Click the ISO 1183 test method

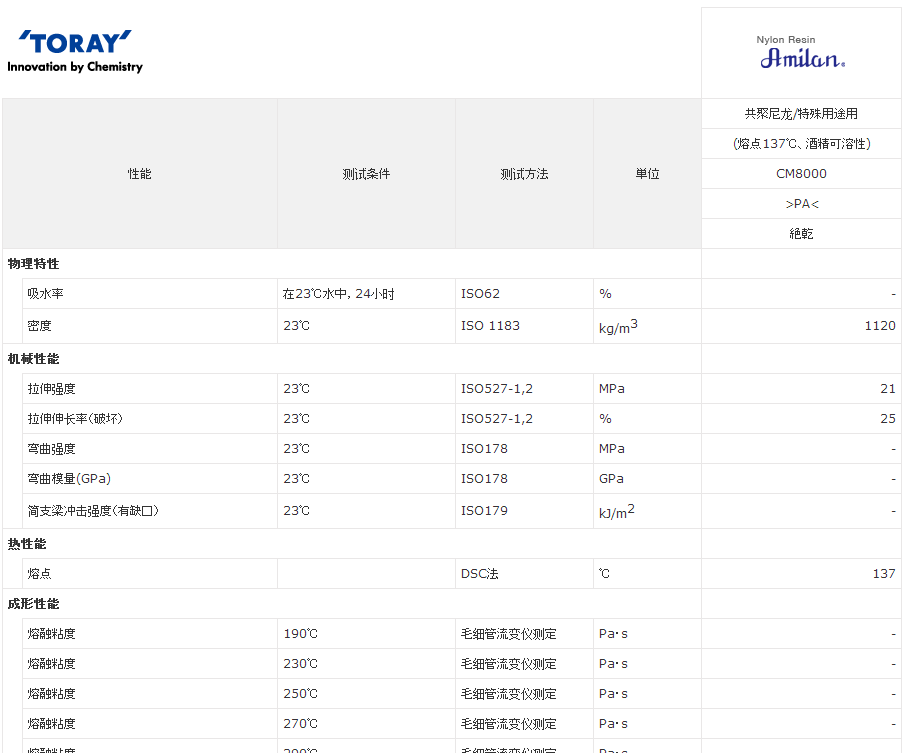[x=490, y=326]
